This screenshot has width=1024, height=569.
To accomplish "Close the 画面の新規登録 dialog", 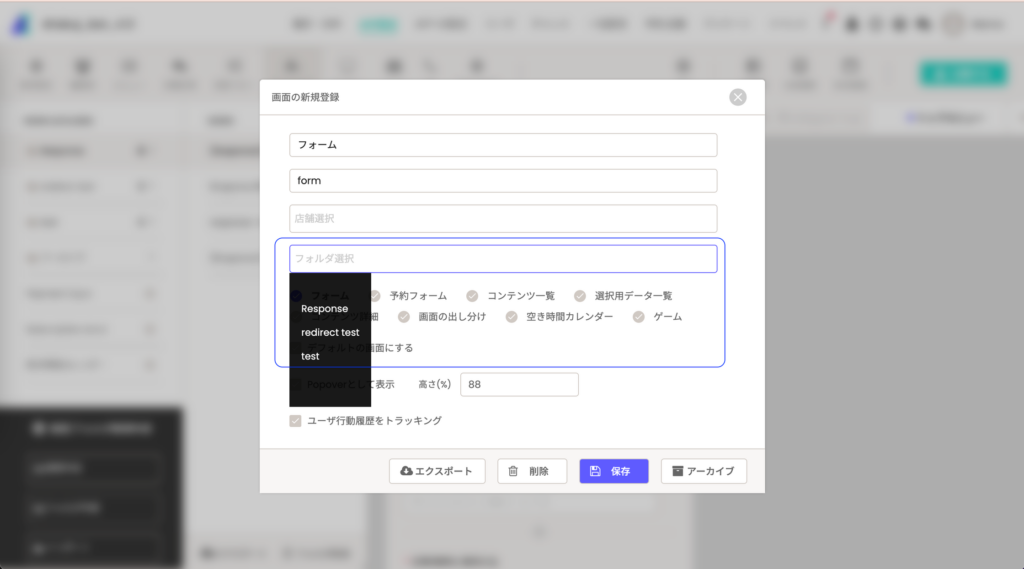I will [738, 97].
